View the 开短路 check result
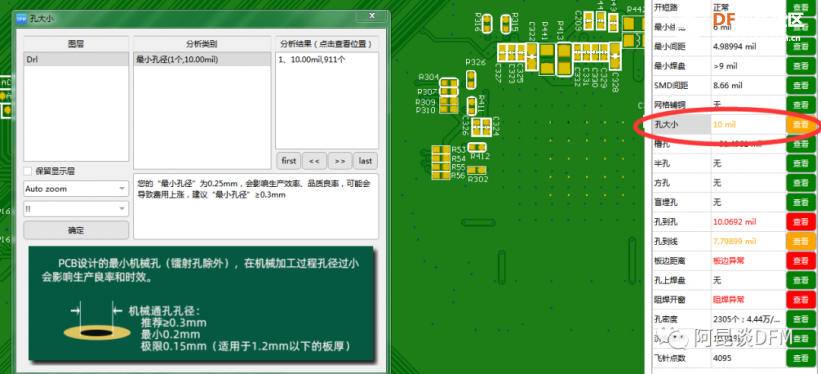821x374 pixels. (x=801, y=7)
